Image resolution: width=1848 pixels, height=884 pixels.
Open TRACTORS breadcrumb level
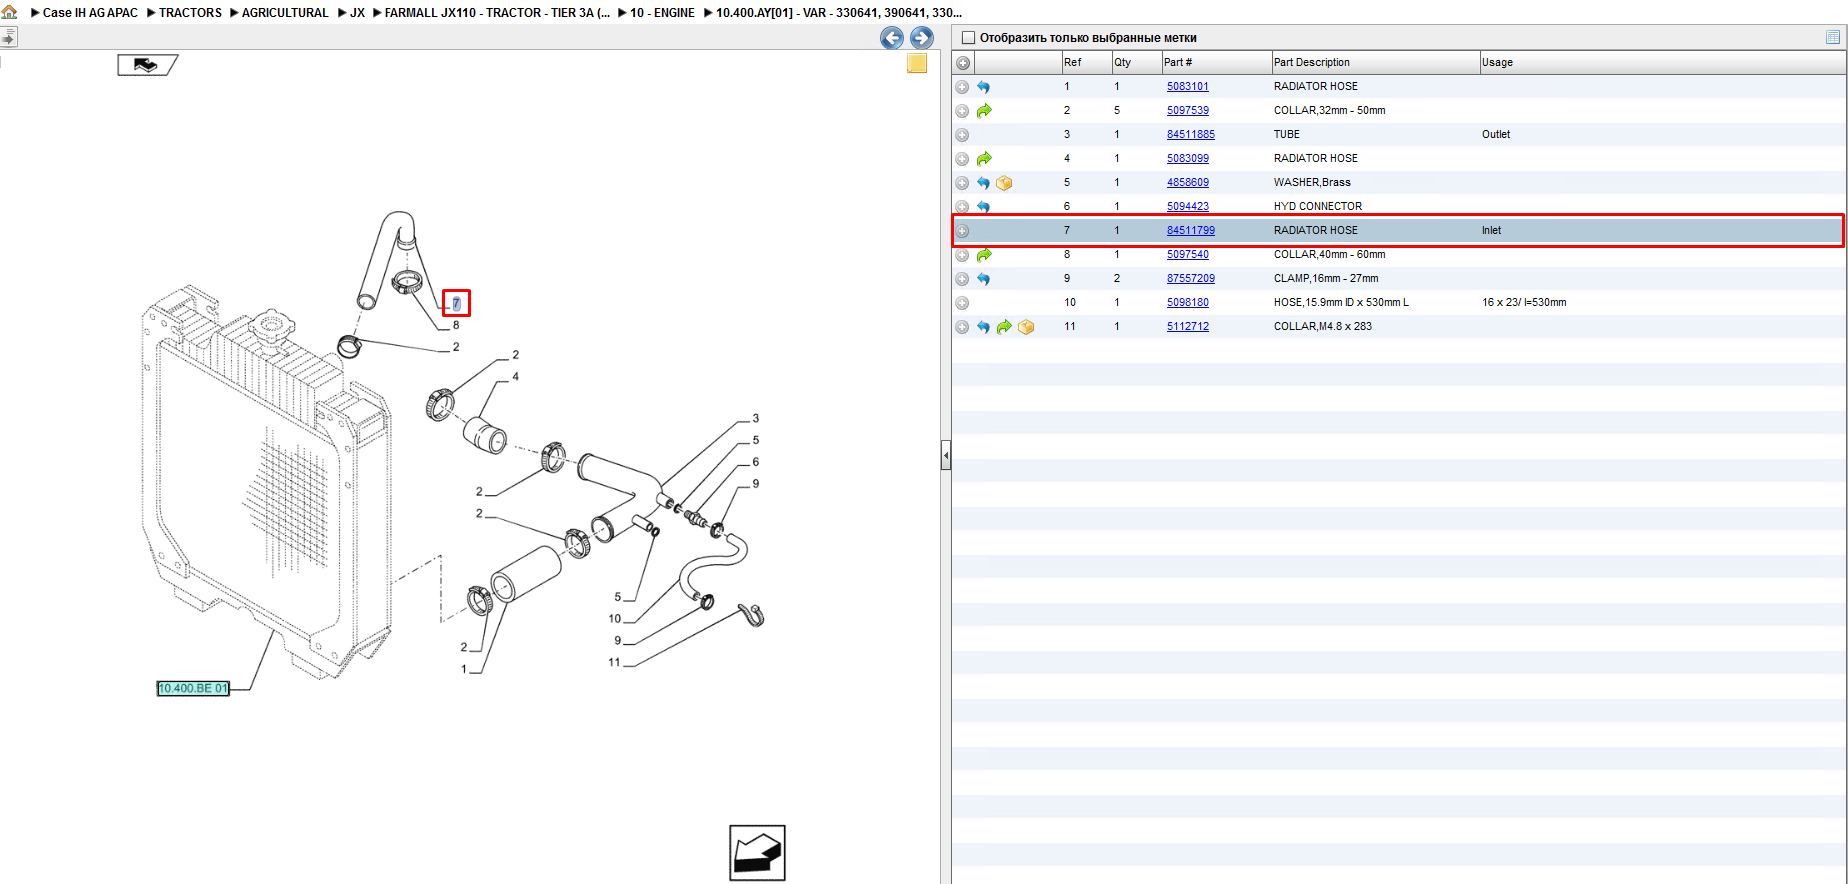(x=190, y=13)
